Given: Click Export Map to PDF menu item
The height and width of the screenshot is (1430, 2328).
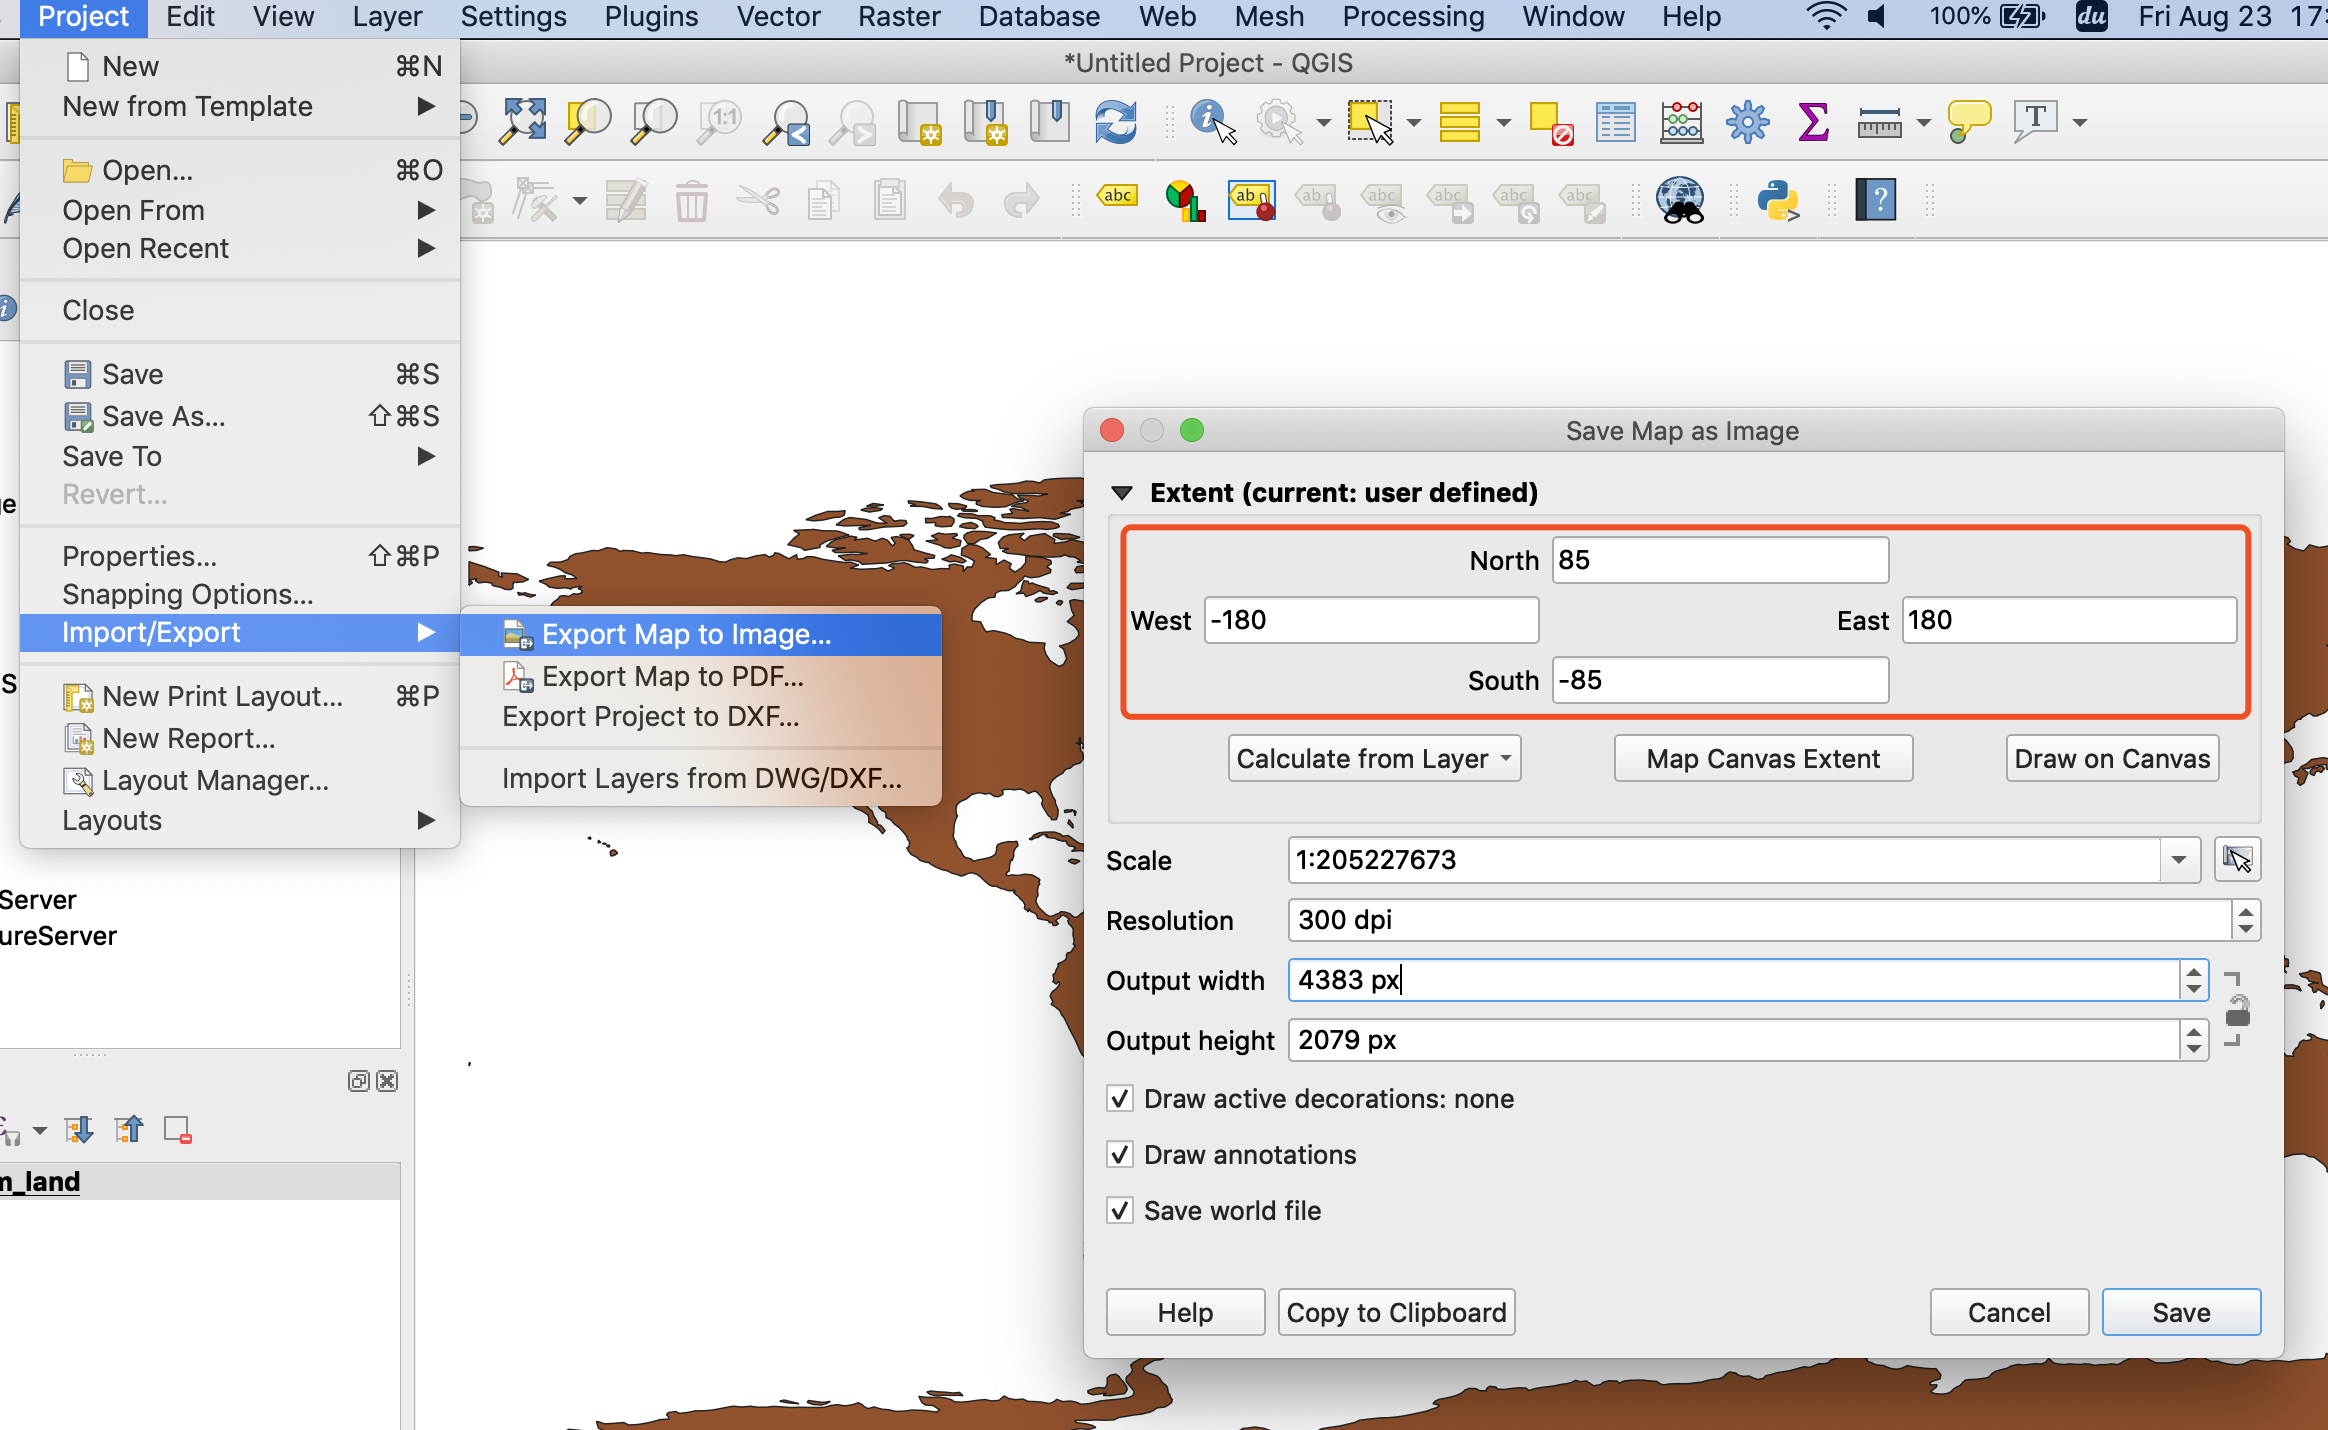Looking at the screenshot, I should point(701,676).
